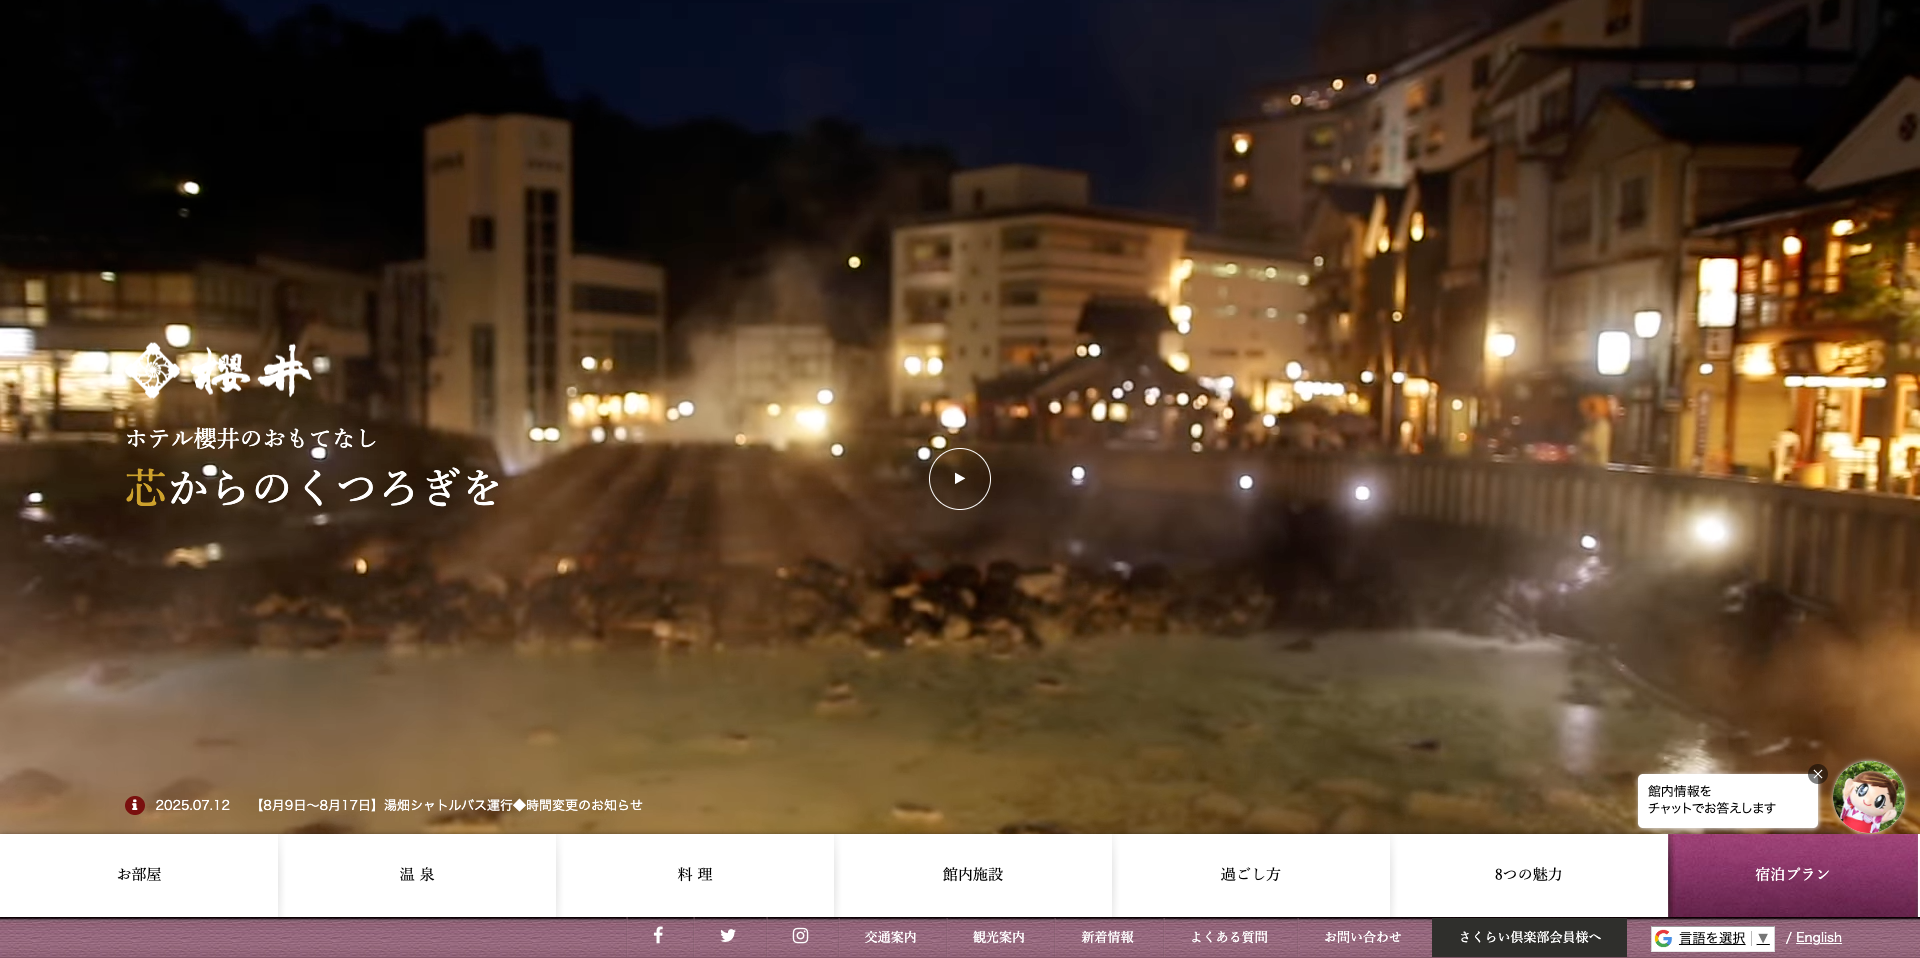Open the 新着情報 link
The image size is (1920, 958).
tap(1107, 937)
